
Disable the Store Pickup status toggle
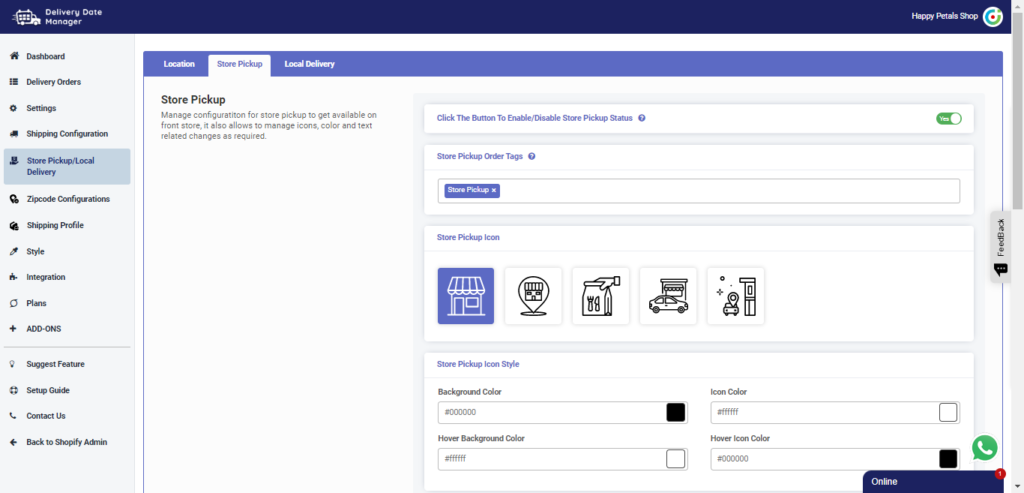(948, 118)
